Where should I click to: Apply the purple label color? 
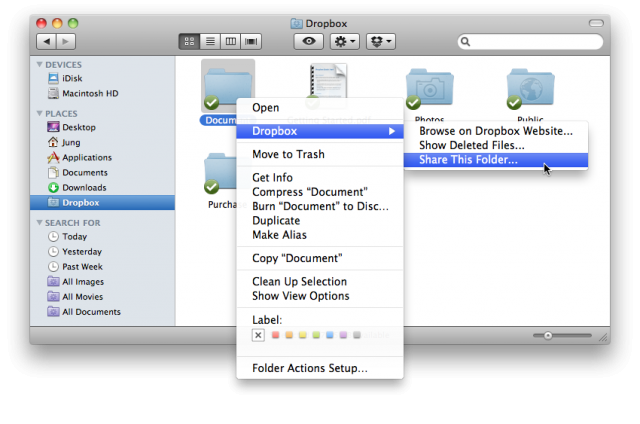(343, 335)
